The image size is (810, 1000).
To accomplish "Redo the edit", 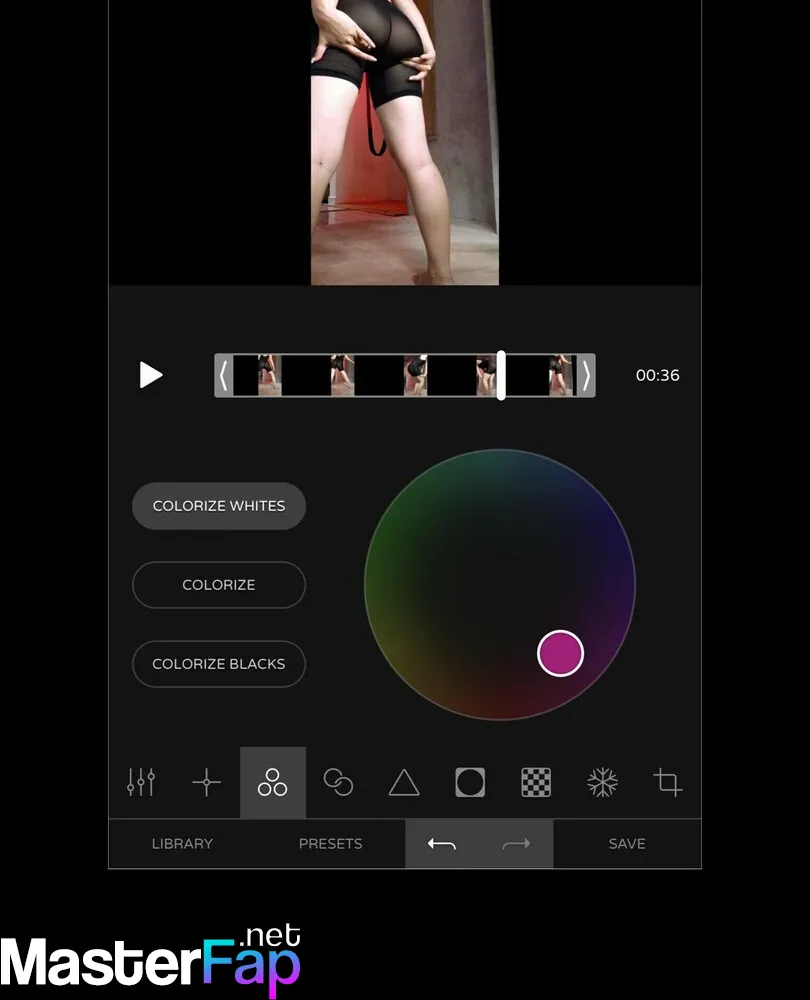I will (516, 844).
